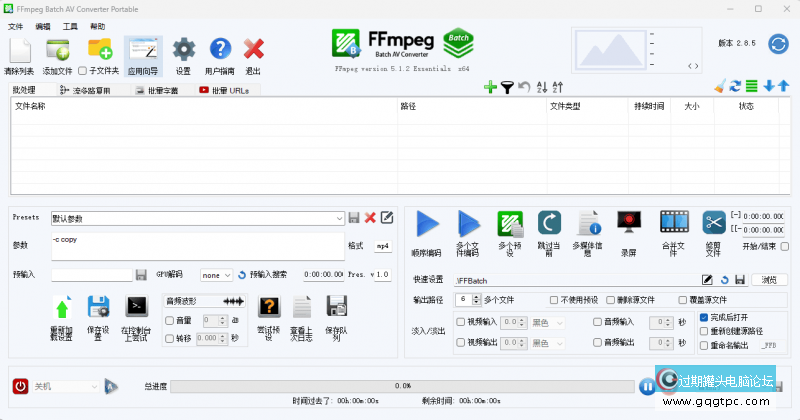
Task: Open the 应用向导 wizard
Action: pyautogui.click(x=142, y=50)
